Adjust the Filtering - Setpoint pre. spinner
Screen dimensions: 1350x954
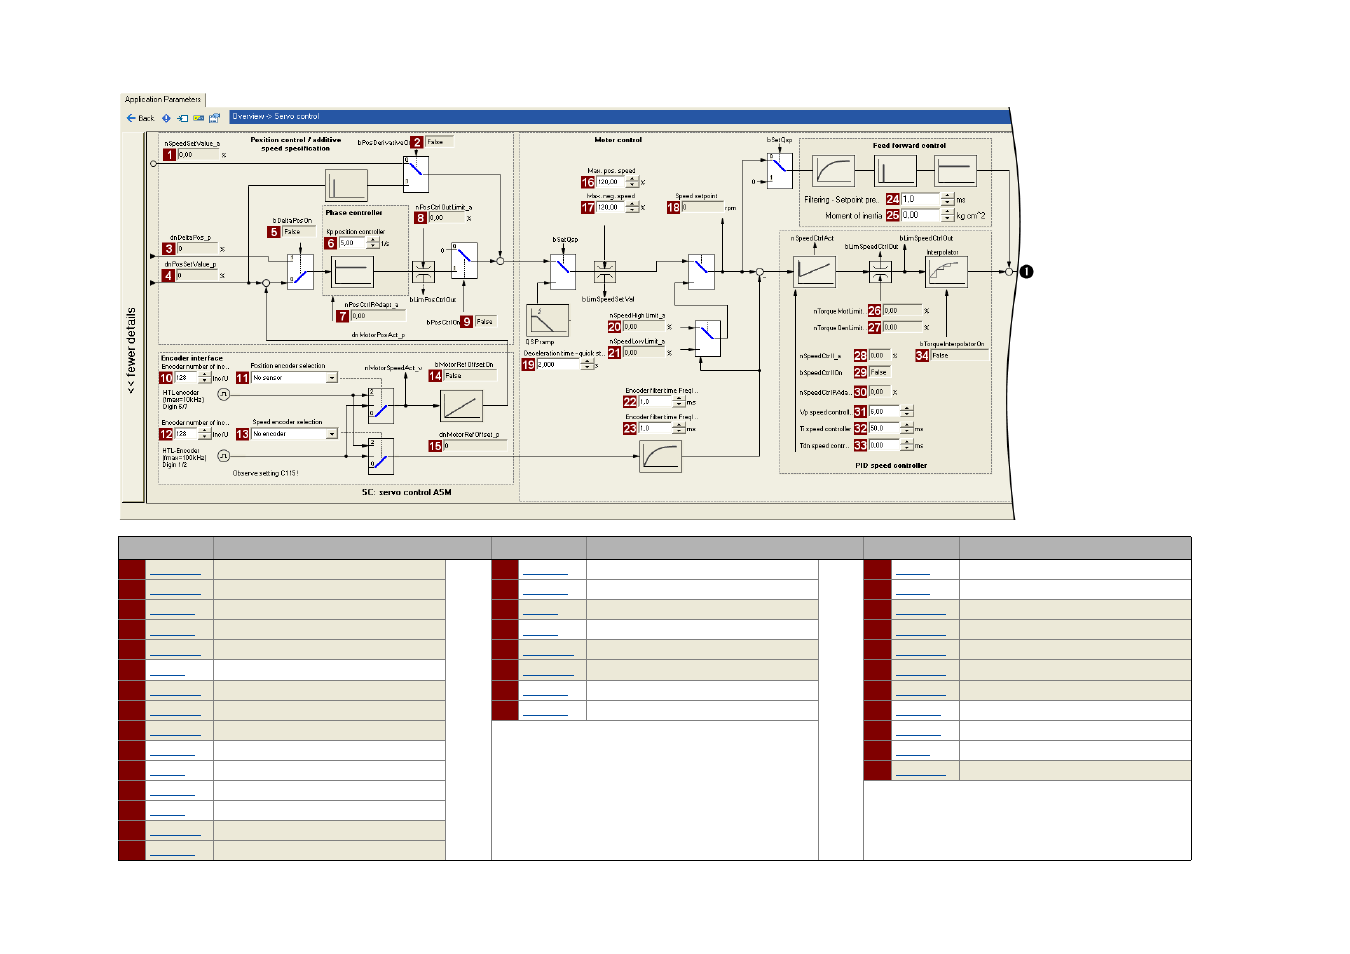947,199
